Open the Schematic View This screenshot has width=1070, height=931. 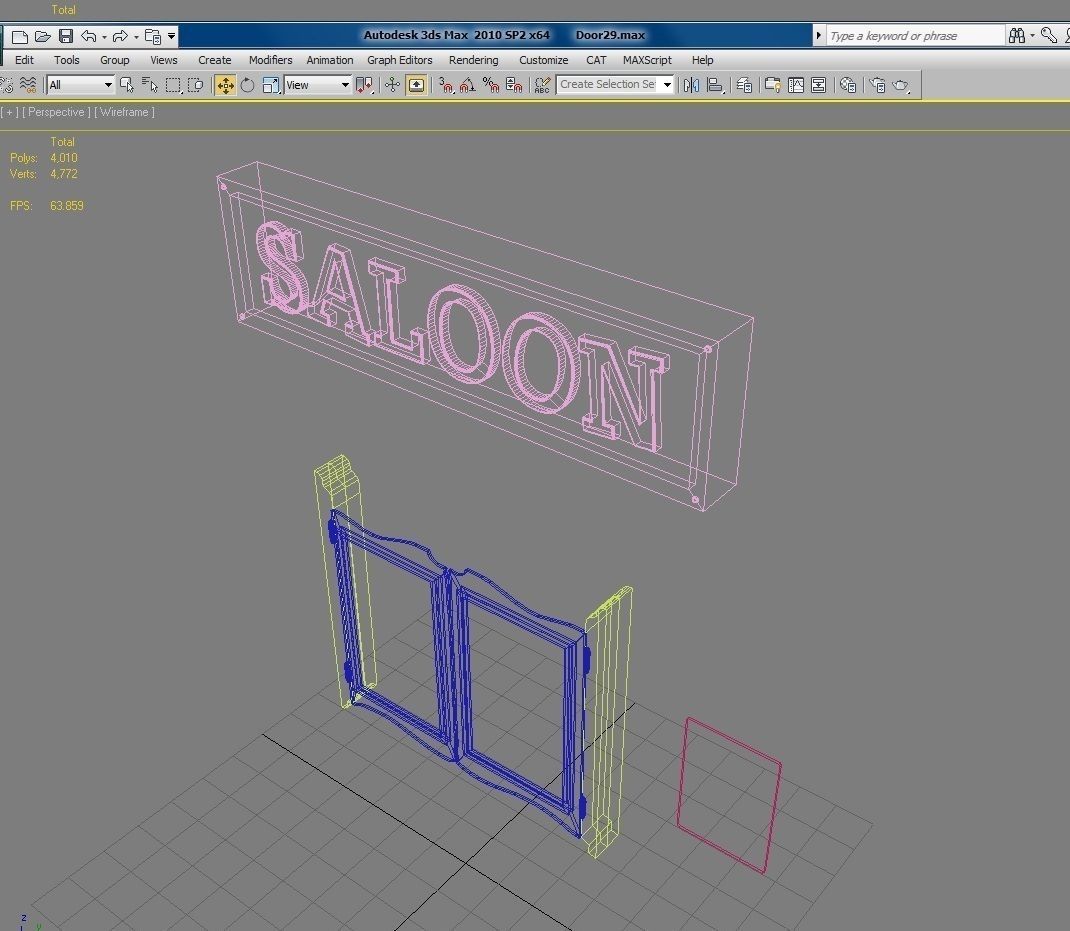click(818, 85)
